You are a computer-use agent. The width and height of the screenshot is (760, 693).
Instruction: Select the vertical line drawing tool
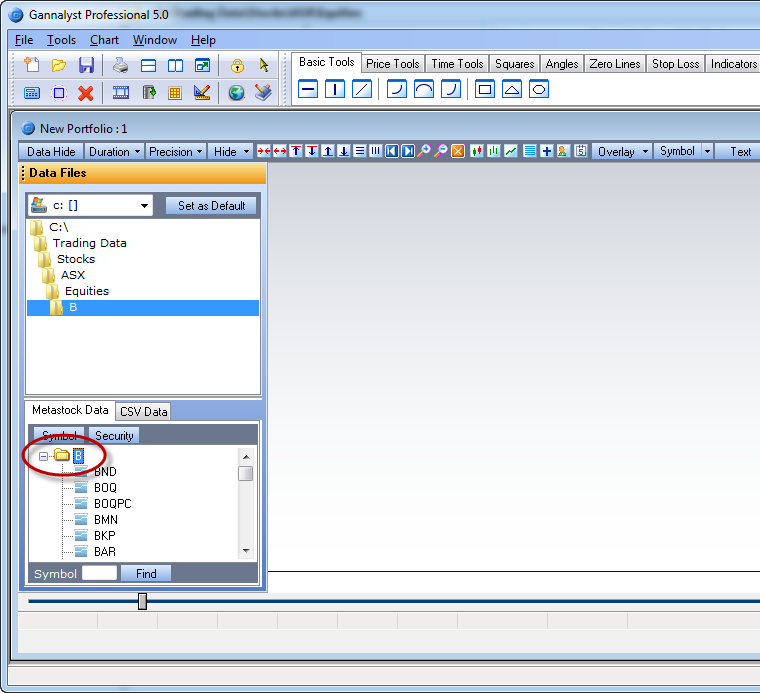pos(335,89)
